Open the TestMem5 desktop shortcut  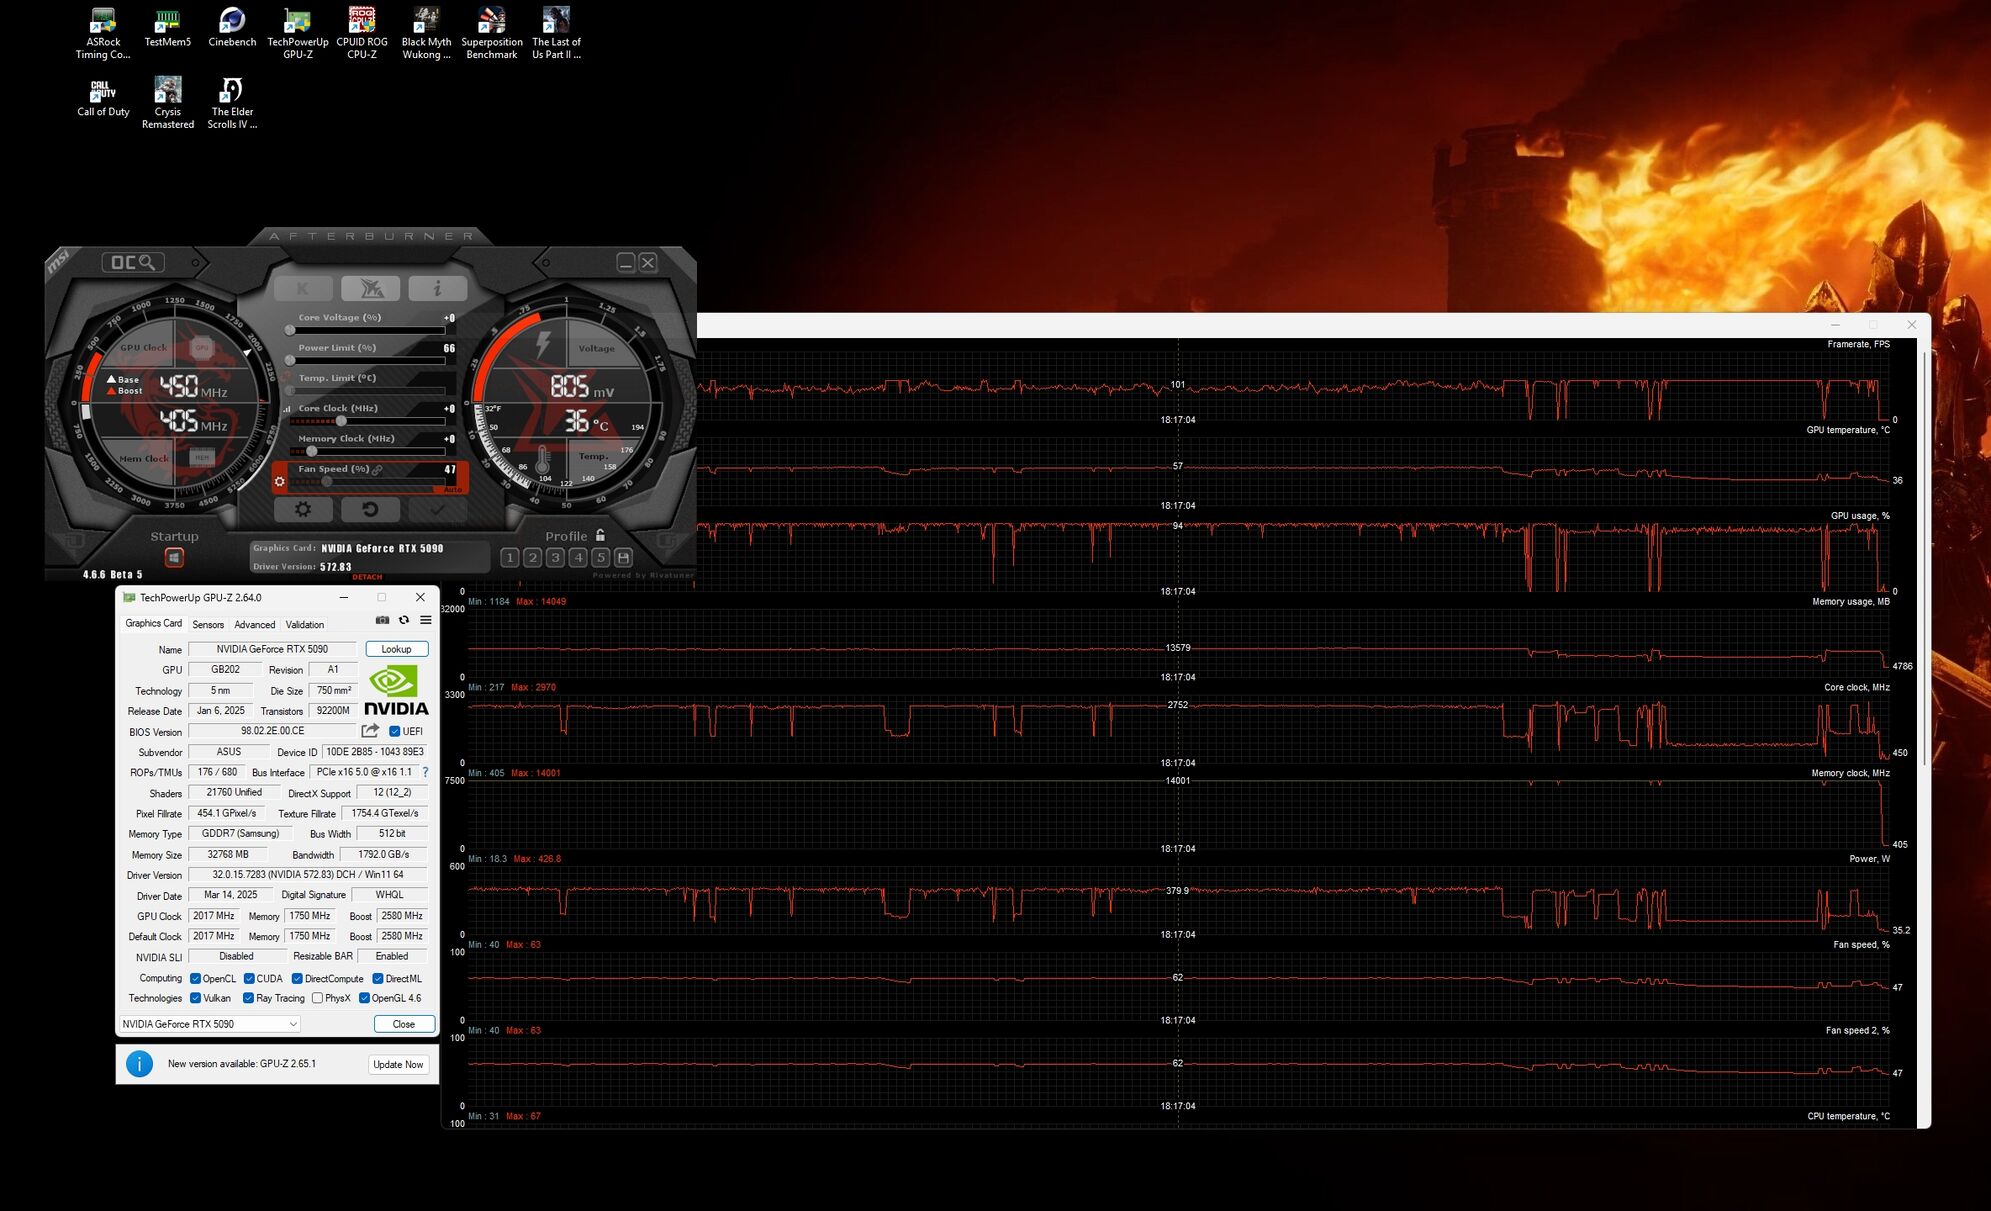tap(167, 27)
